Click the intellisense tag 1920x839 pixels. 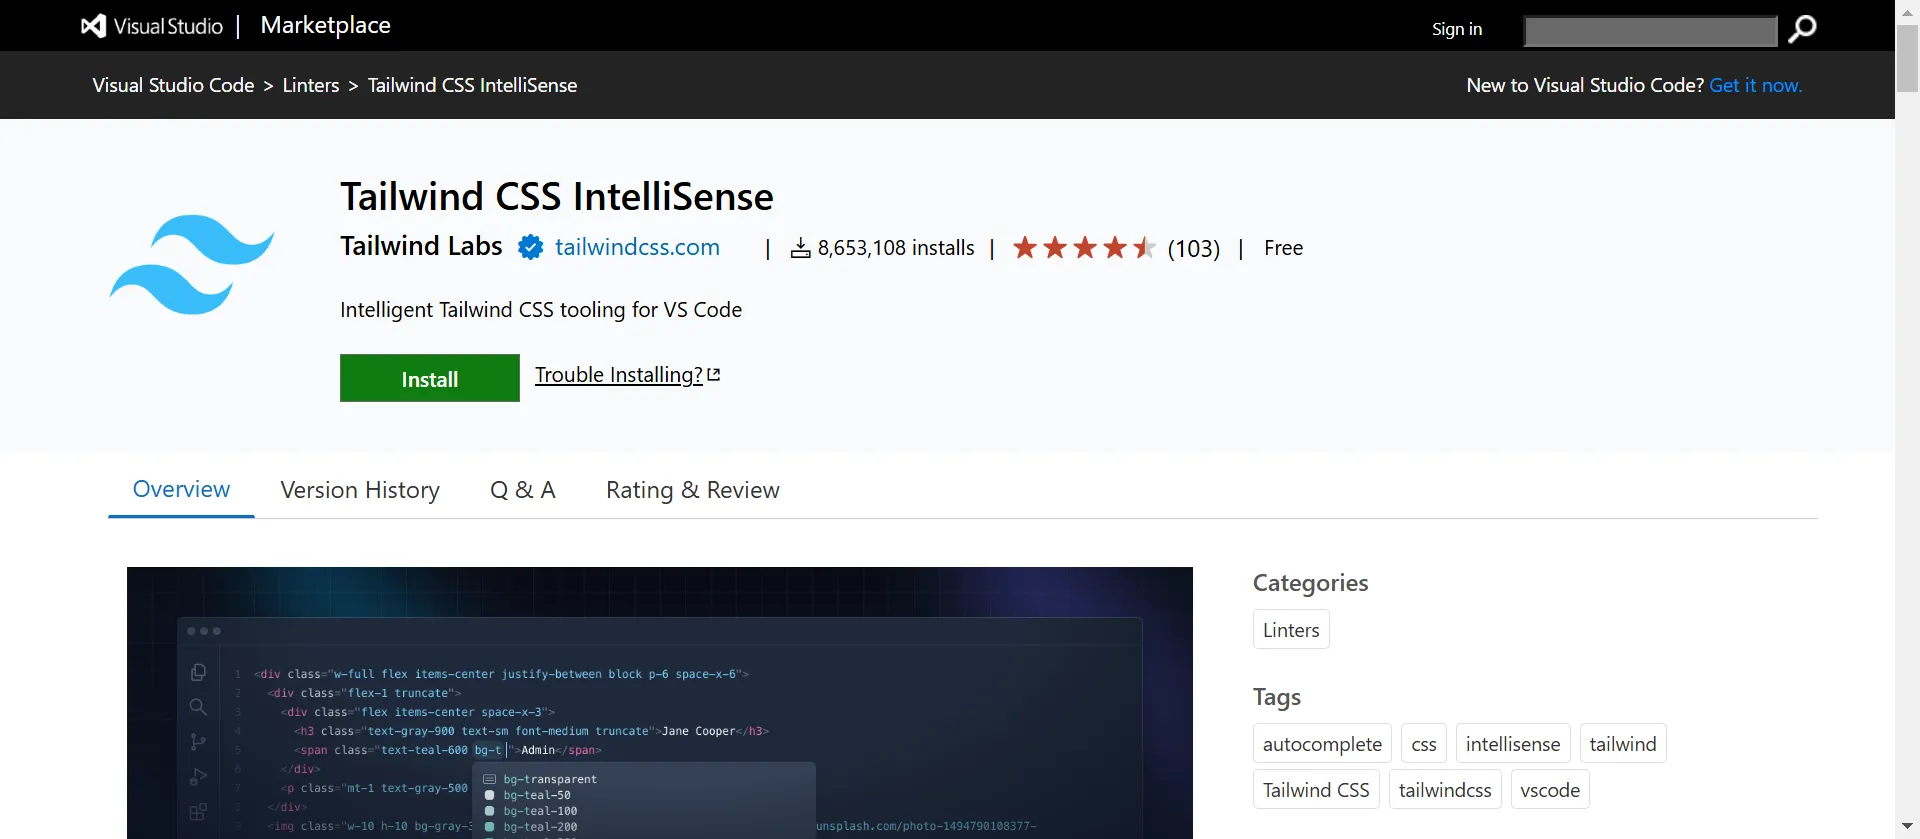point(1513,744)
